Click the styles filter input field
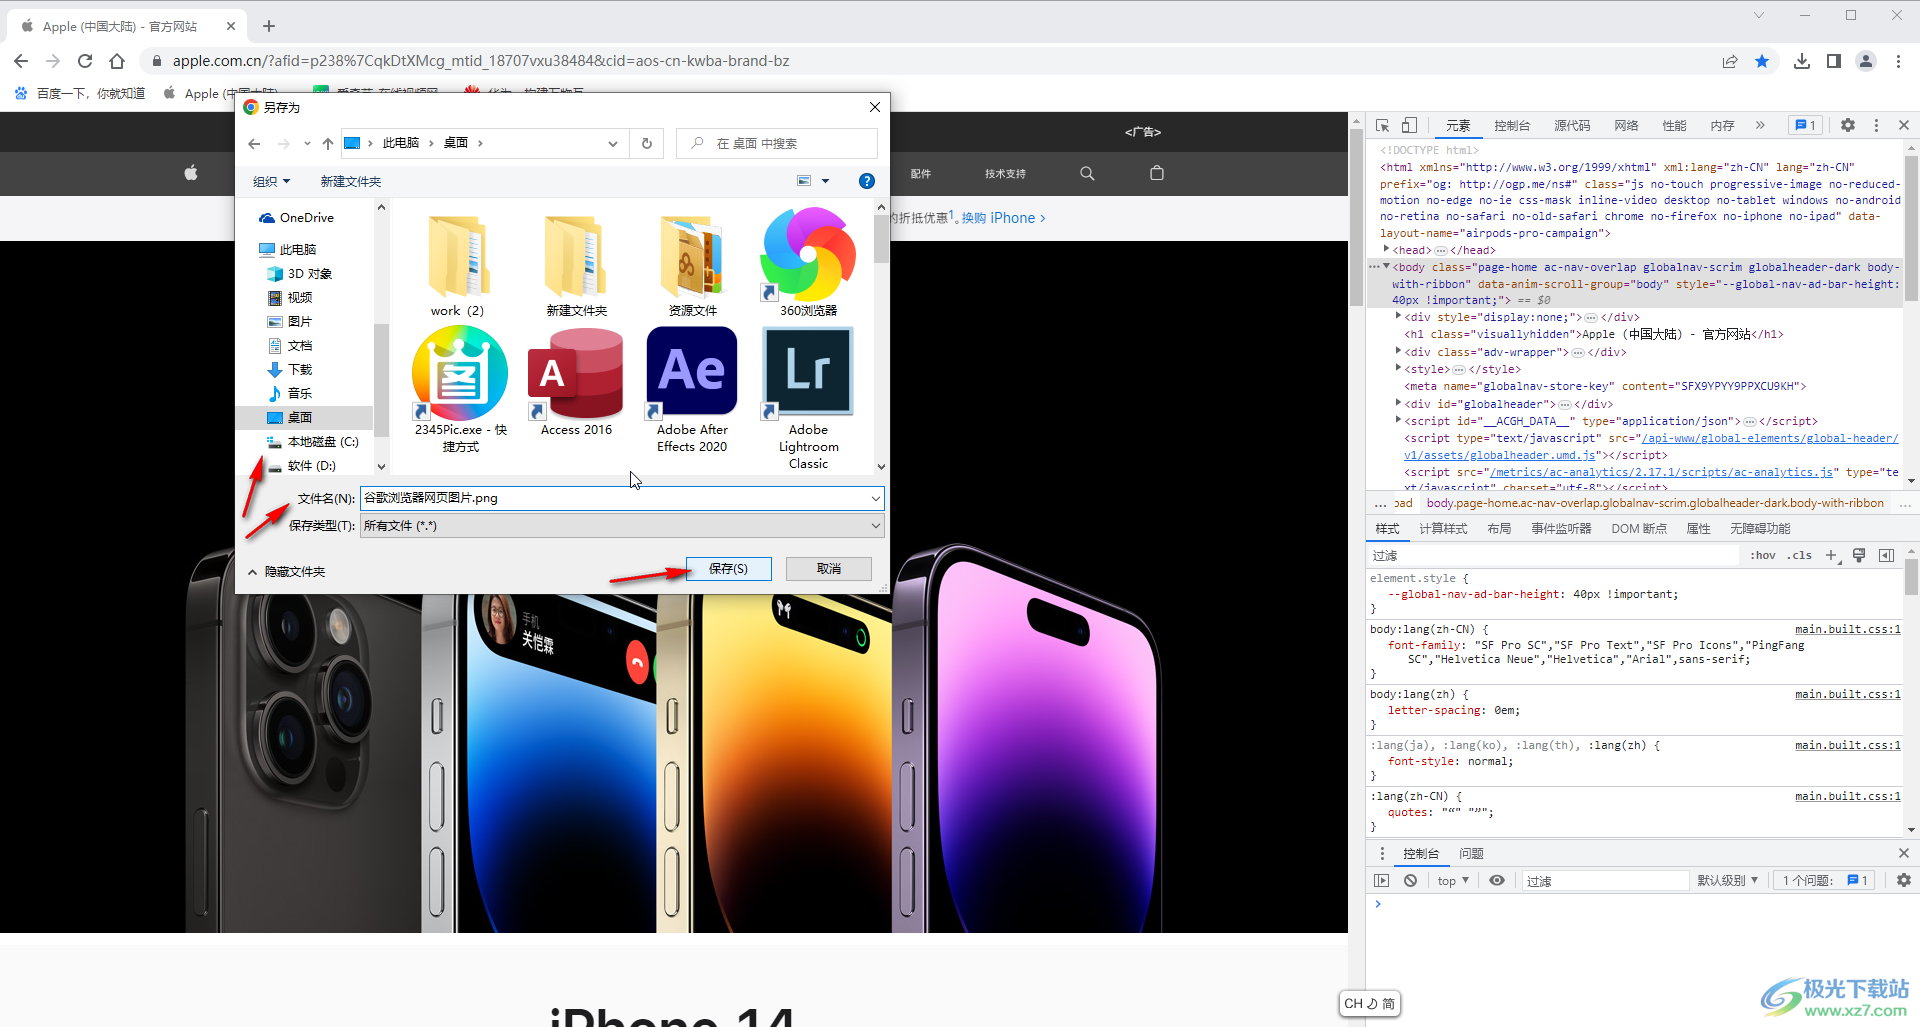The height and width of the screenshot is (1027, 1920). 1555,555
